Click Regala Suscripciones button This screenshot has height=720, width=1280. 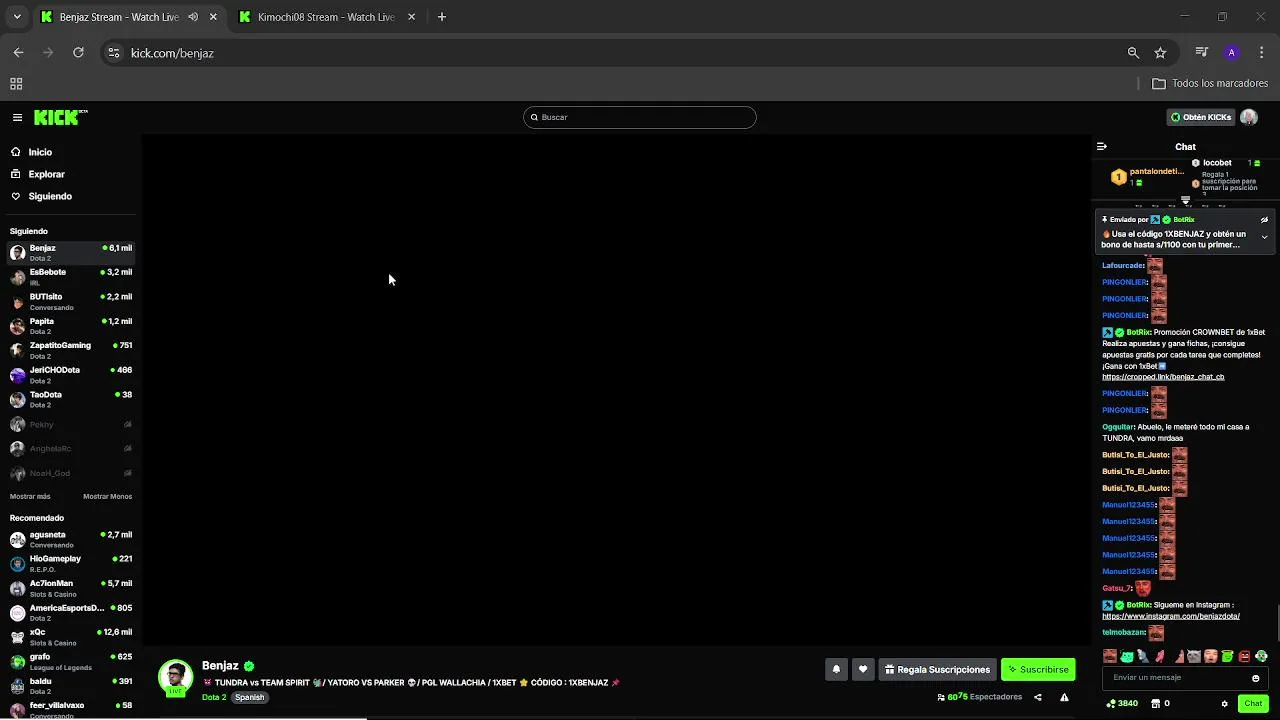tap(937, 669)
